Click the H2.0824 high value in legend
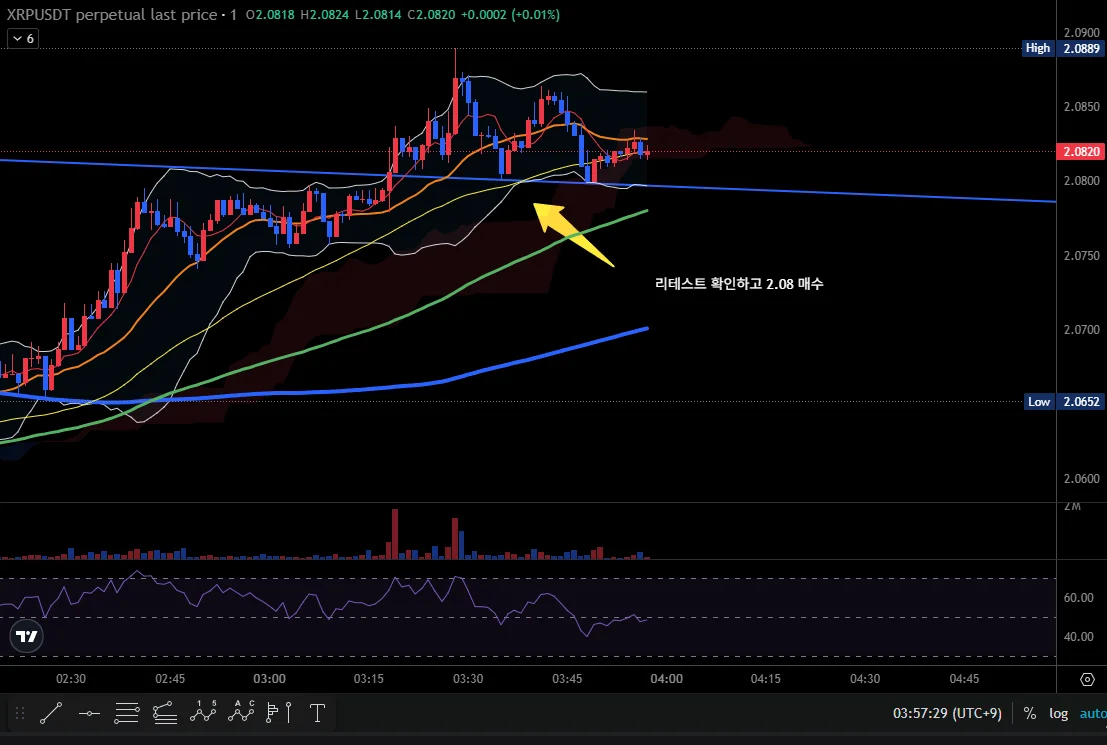 coord(325,14)
